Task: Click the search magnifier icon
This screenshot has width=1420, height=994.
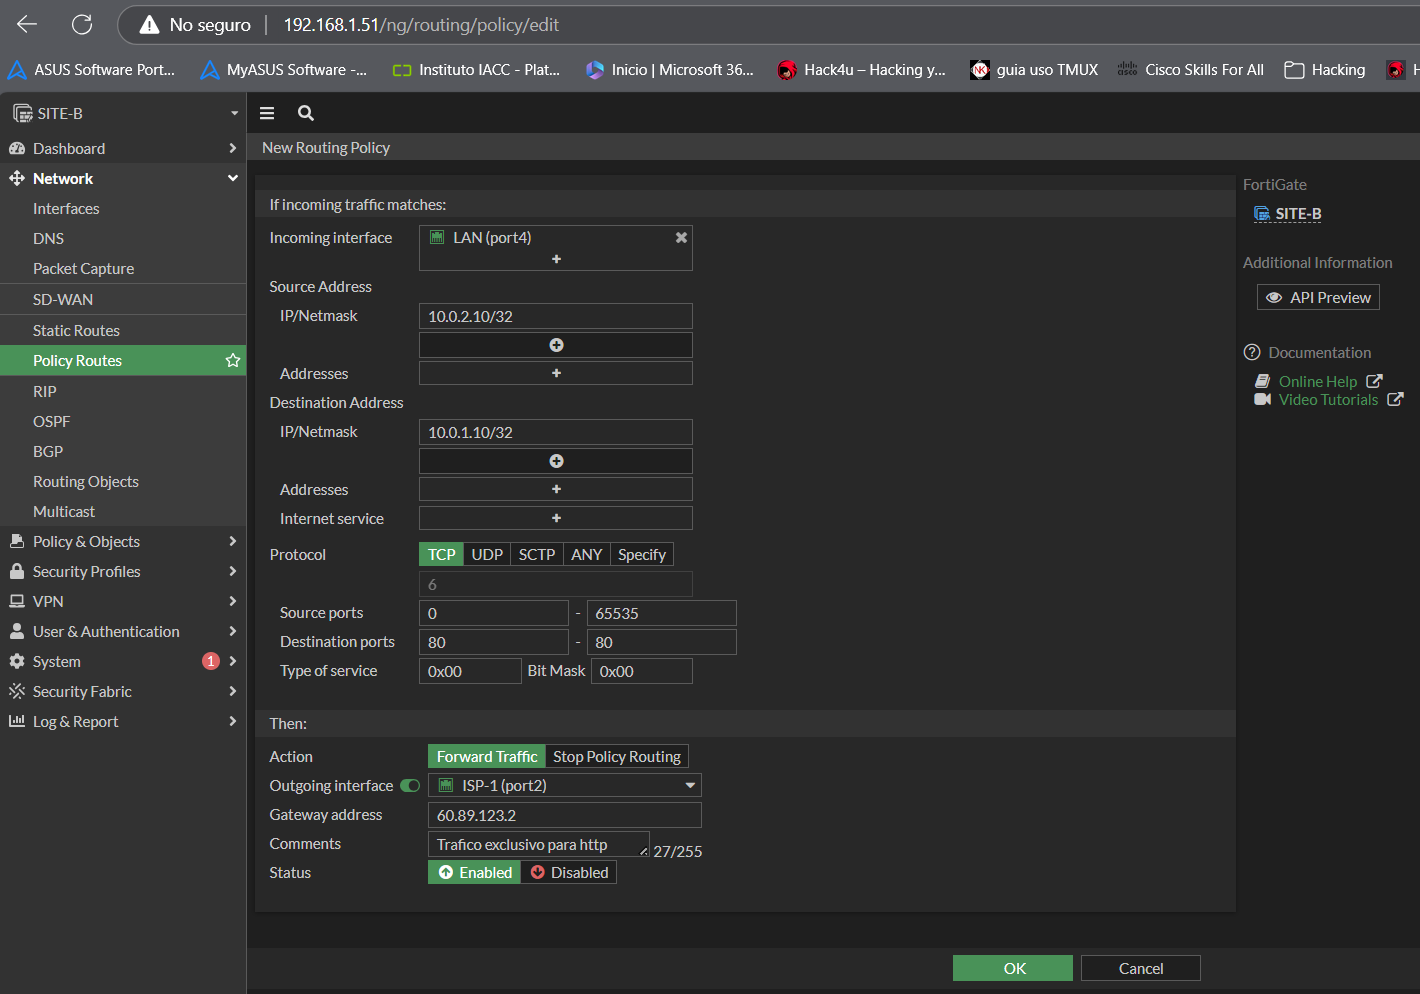Action: click(306, 113)
